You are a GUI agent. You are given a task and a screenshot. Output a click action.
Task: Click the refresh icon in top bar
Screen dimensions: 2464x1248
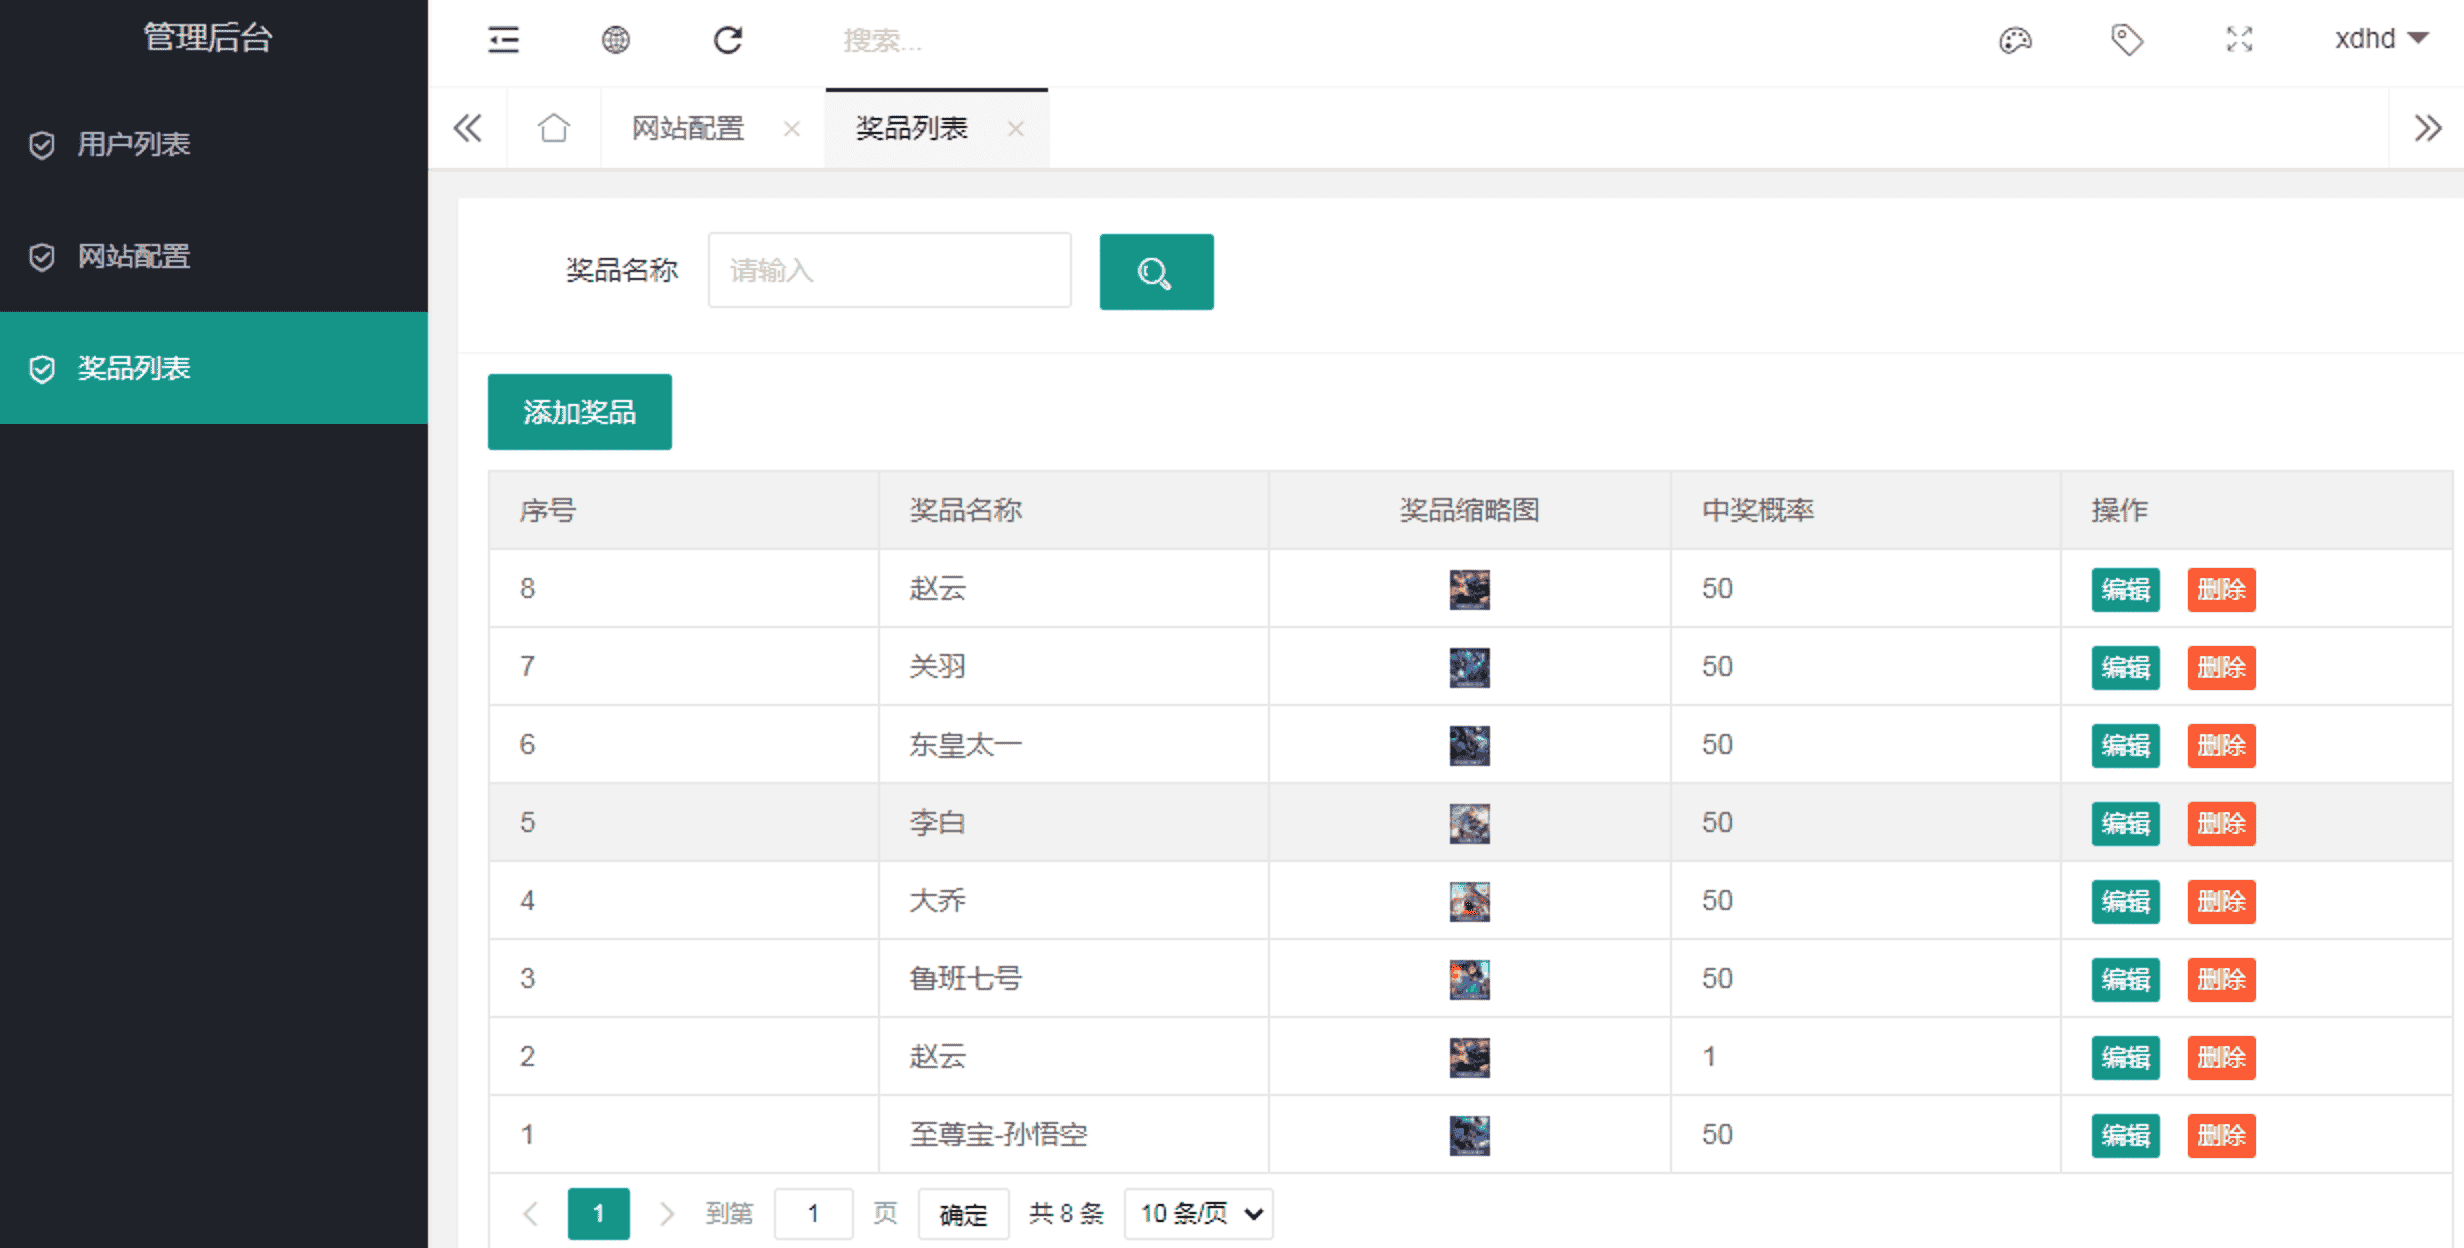728,40
